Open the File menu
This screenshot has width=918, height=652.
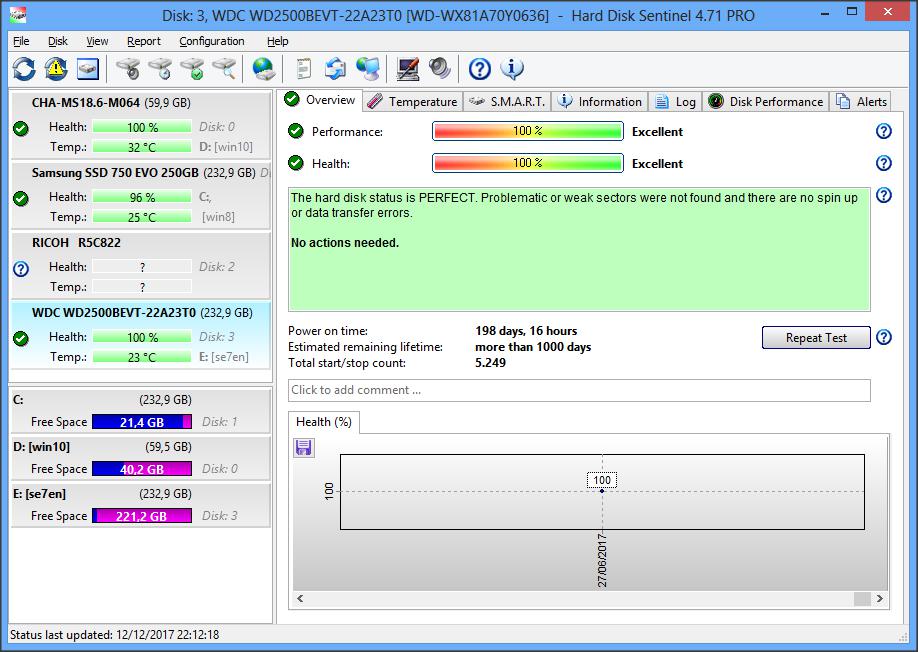point(21,41)
